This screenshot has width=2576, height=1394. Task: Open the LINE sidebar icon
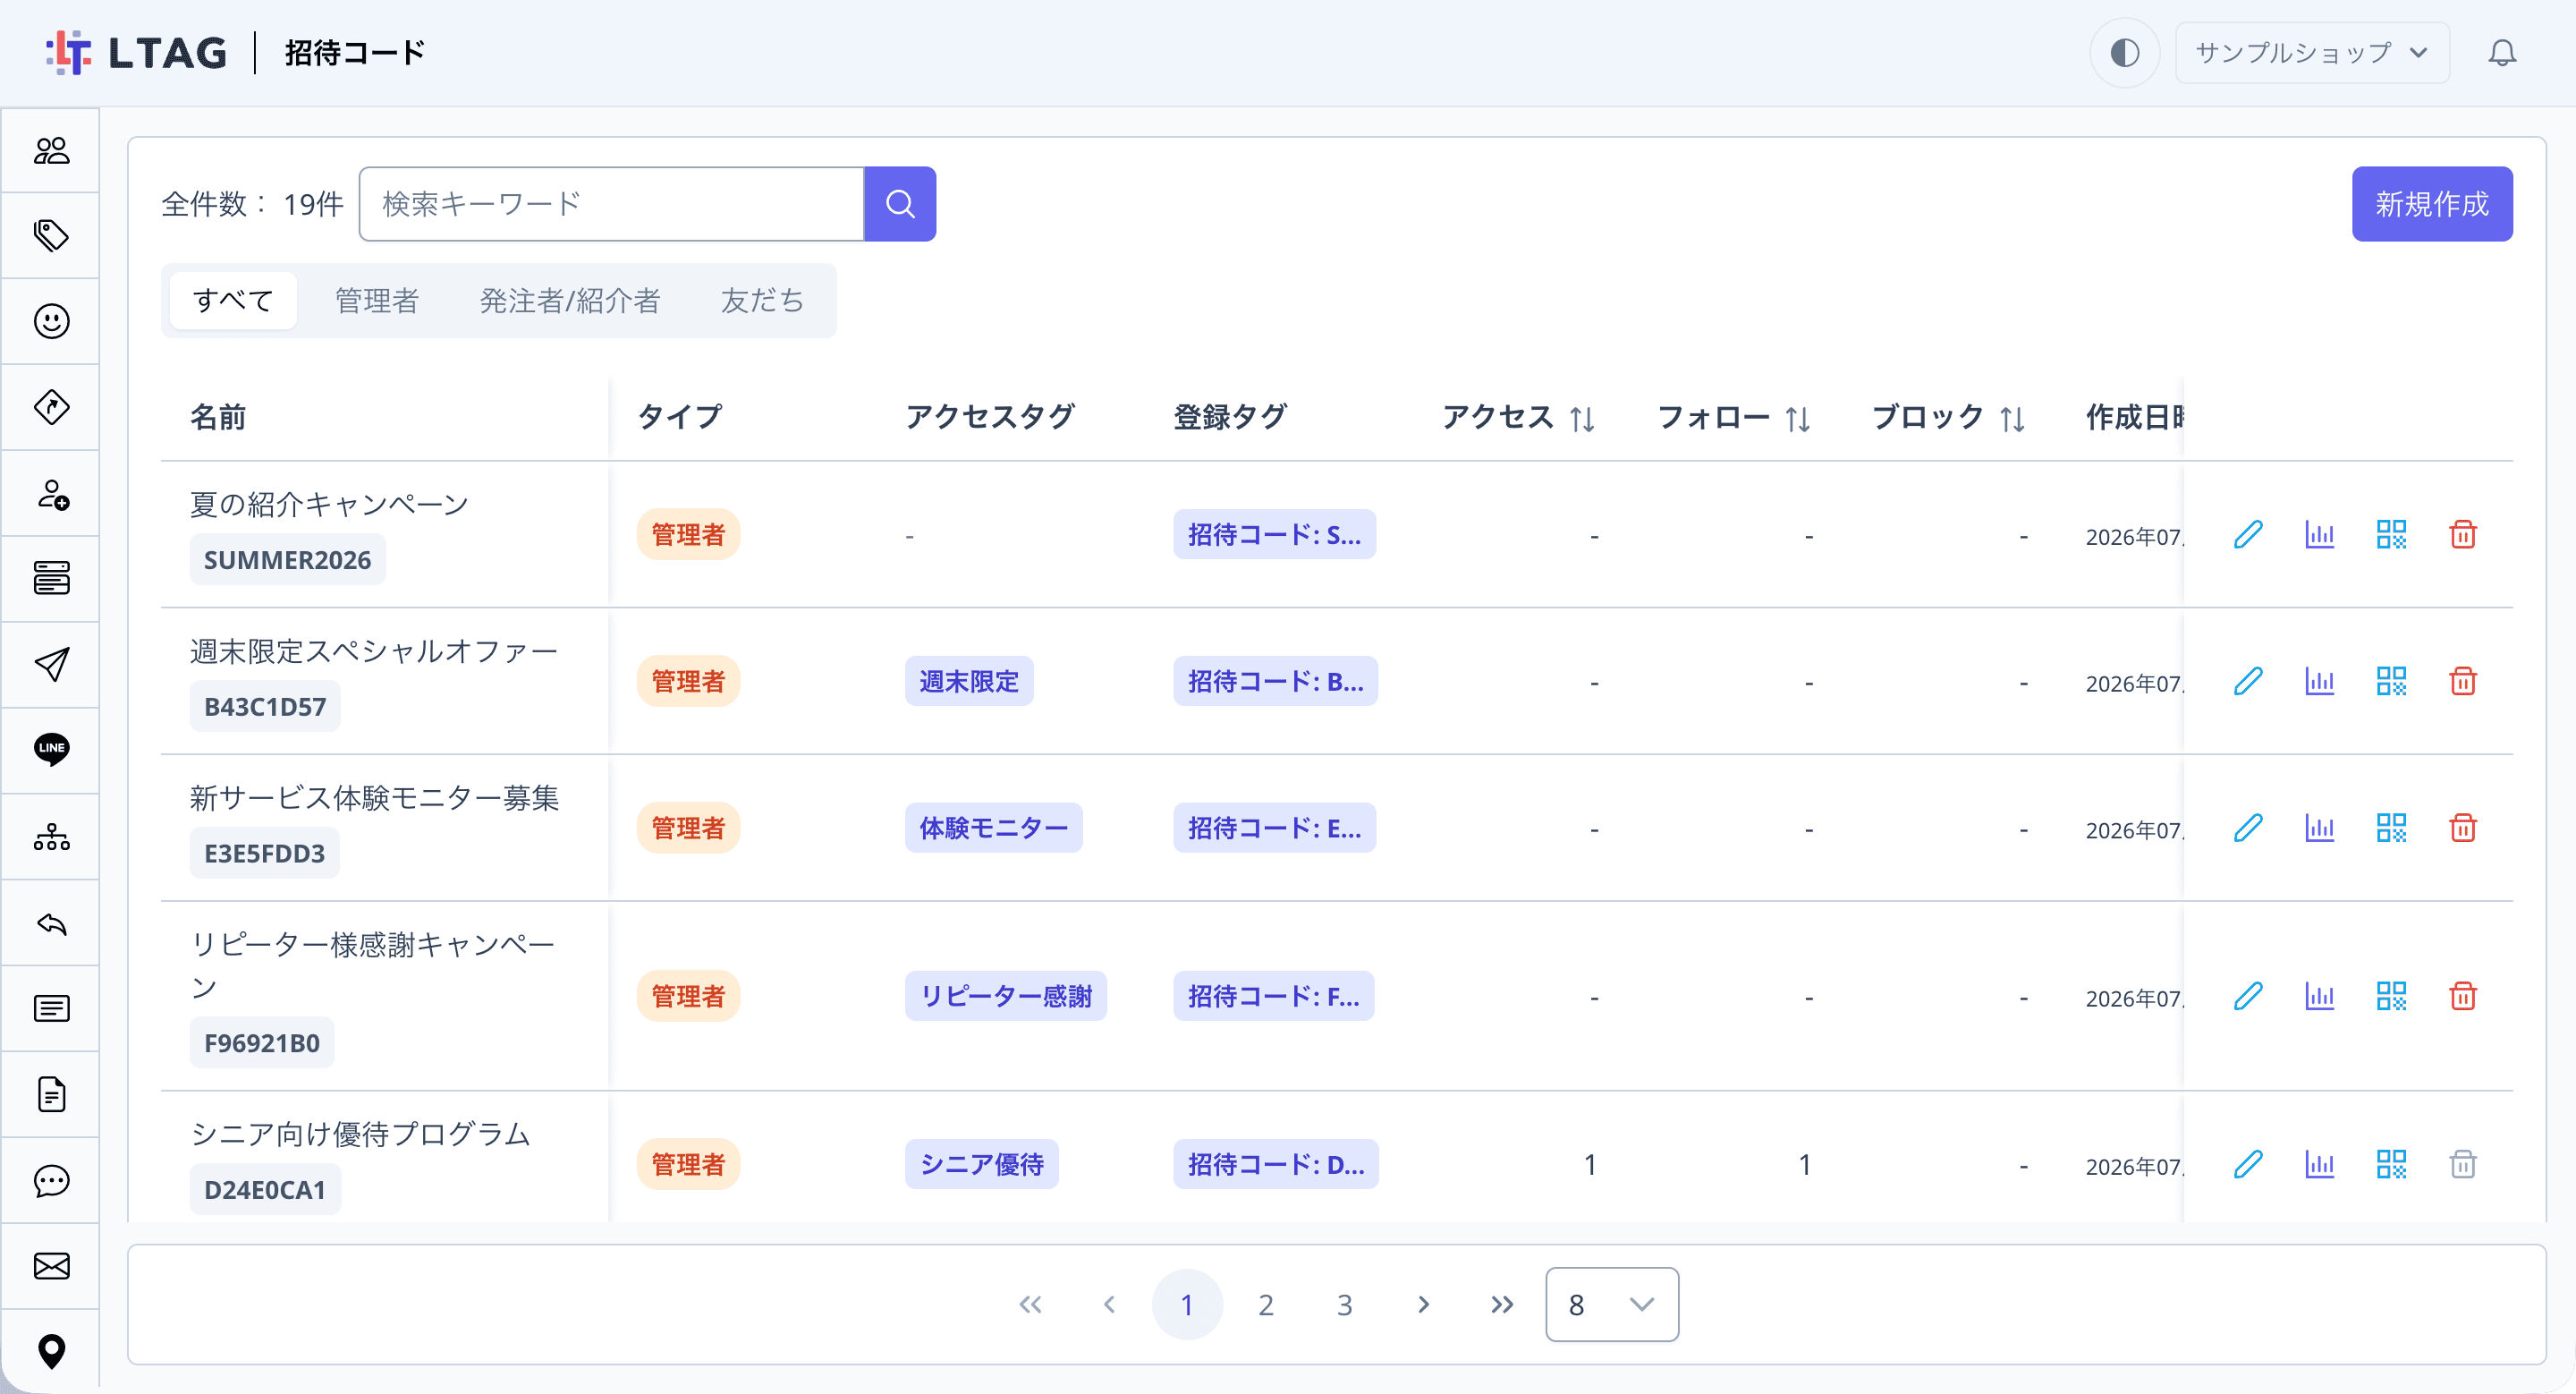coord(51,749)
